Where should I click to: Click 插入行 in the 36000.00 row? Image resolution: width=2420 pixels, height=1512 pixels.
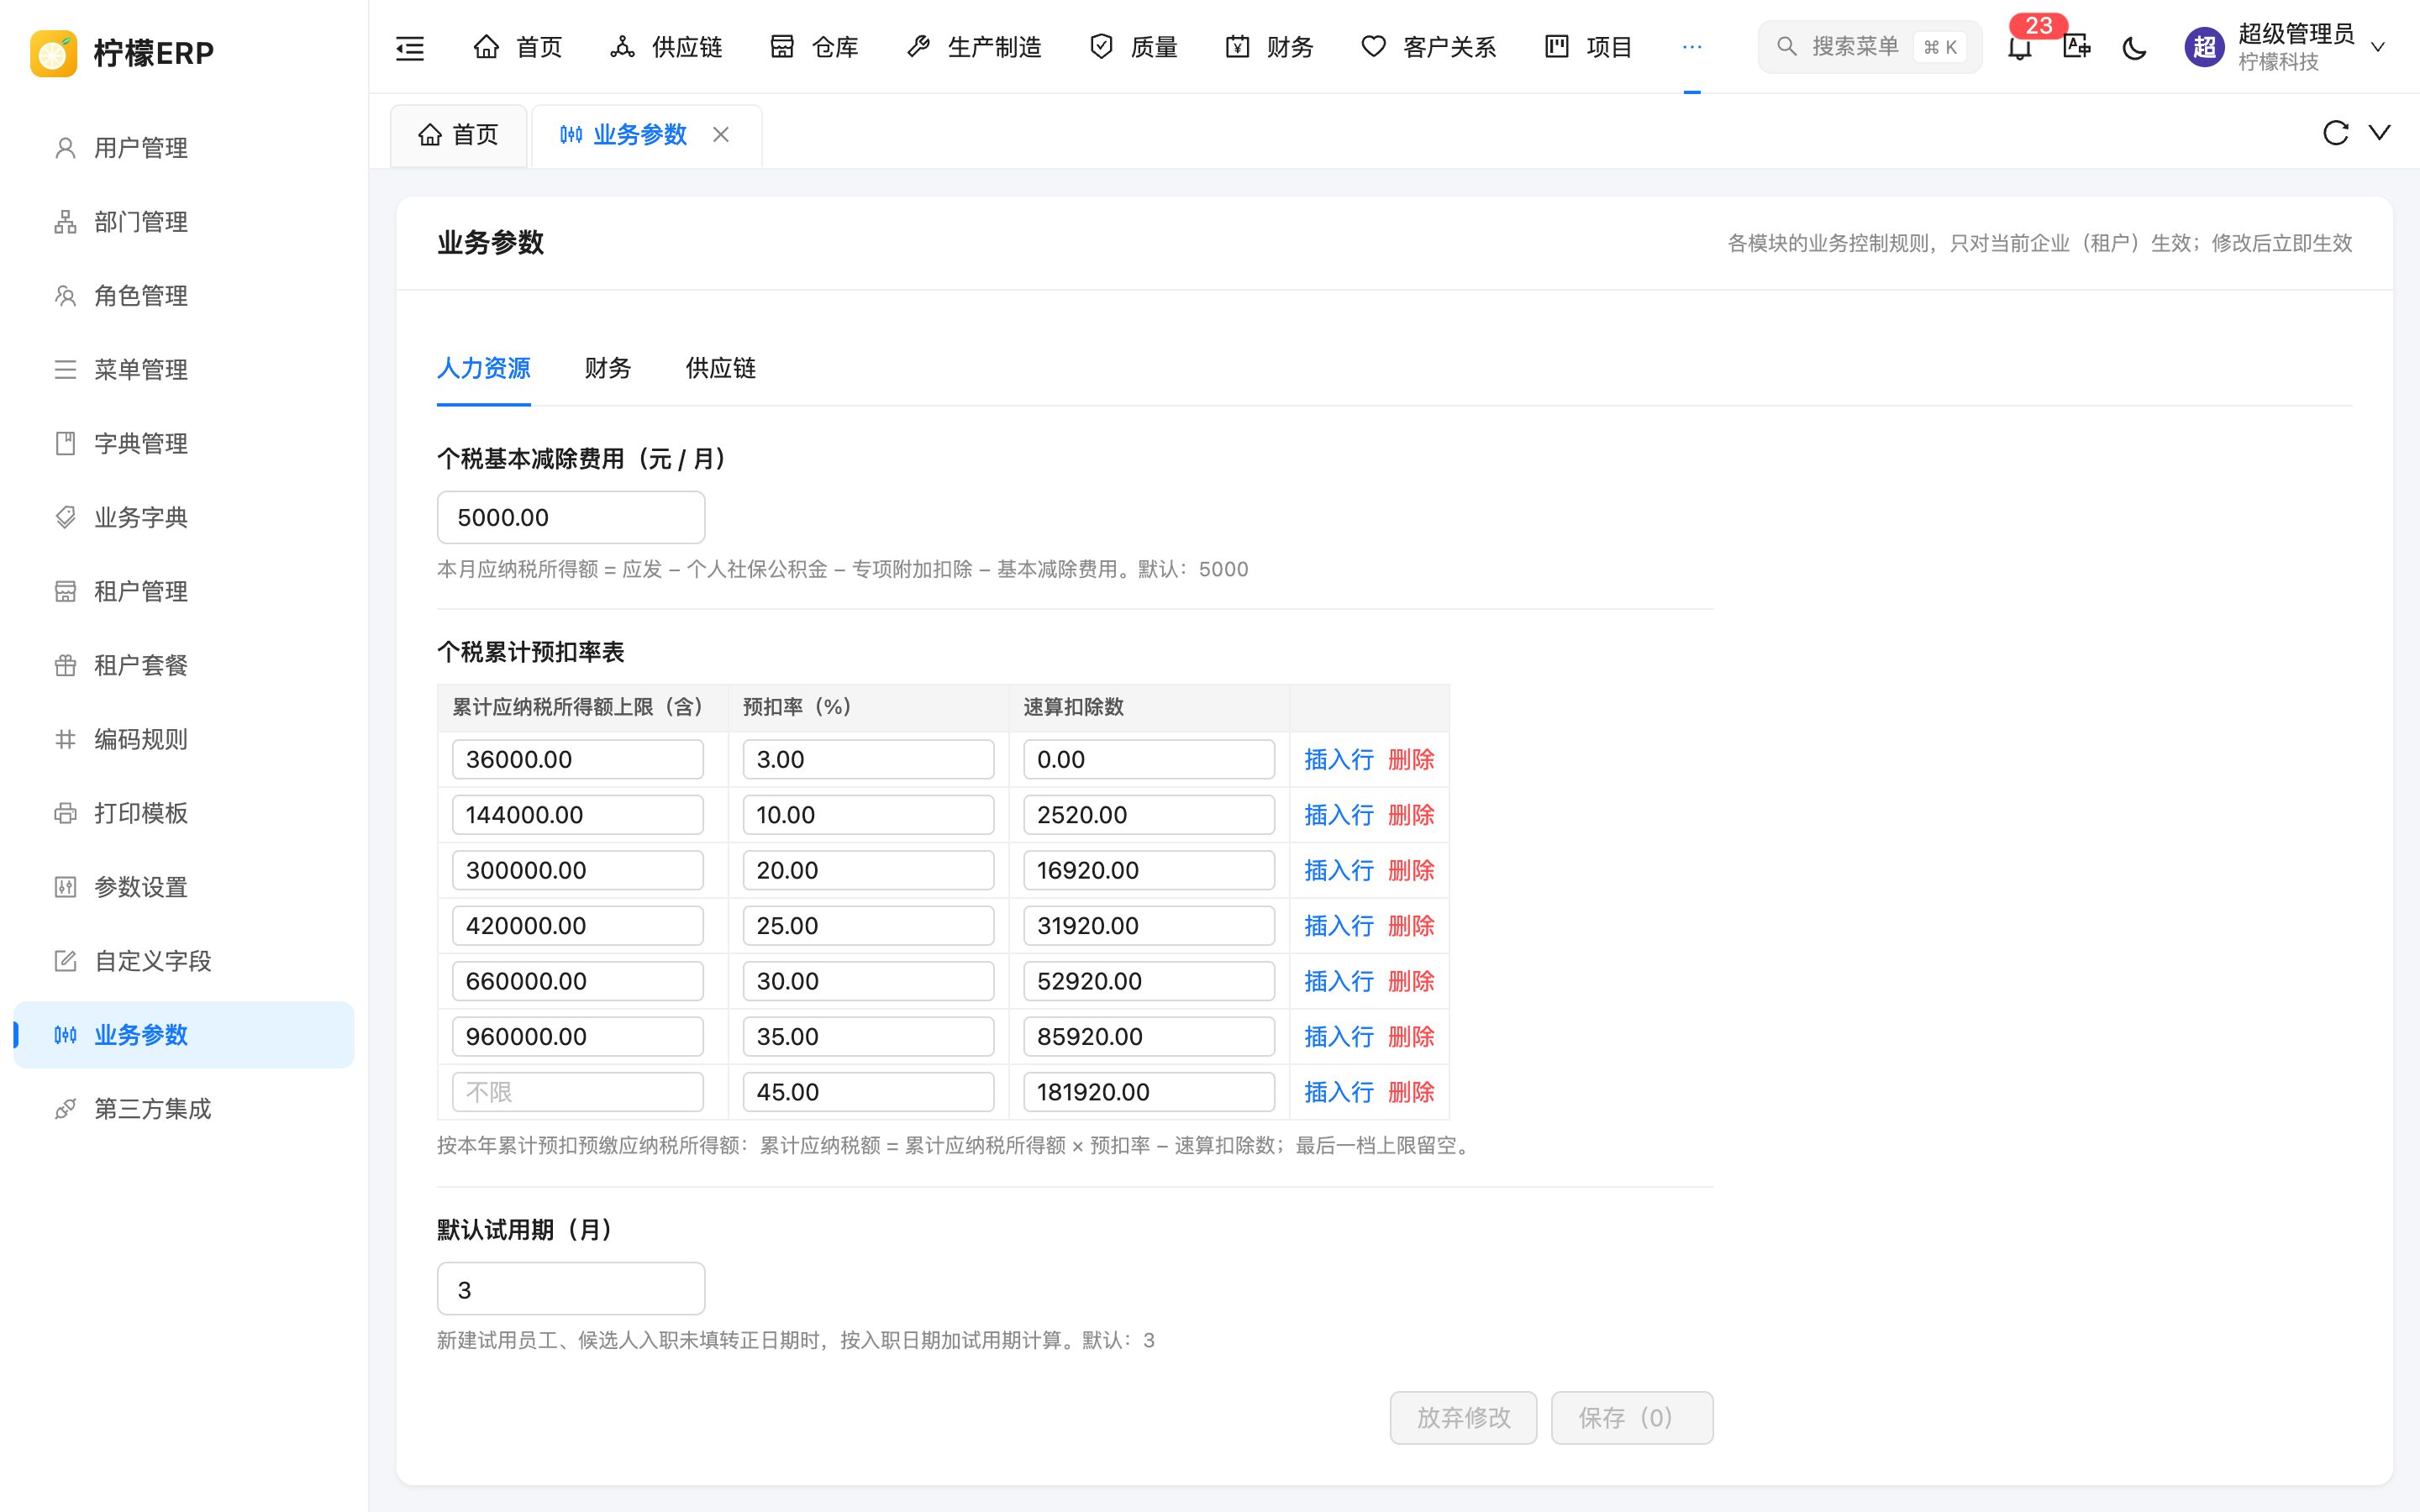1338,760
